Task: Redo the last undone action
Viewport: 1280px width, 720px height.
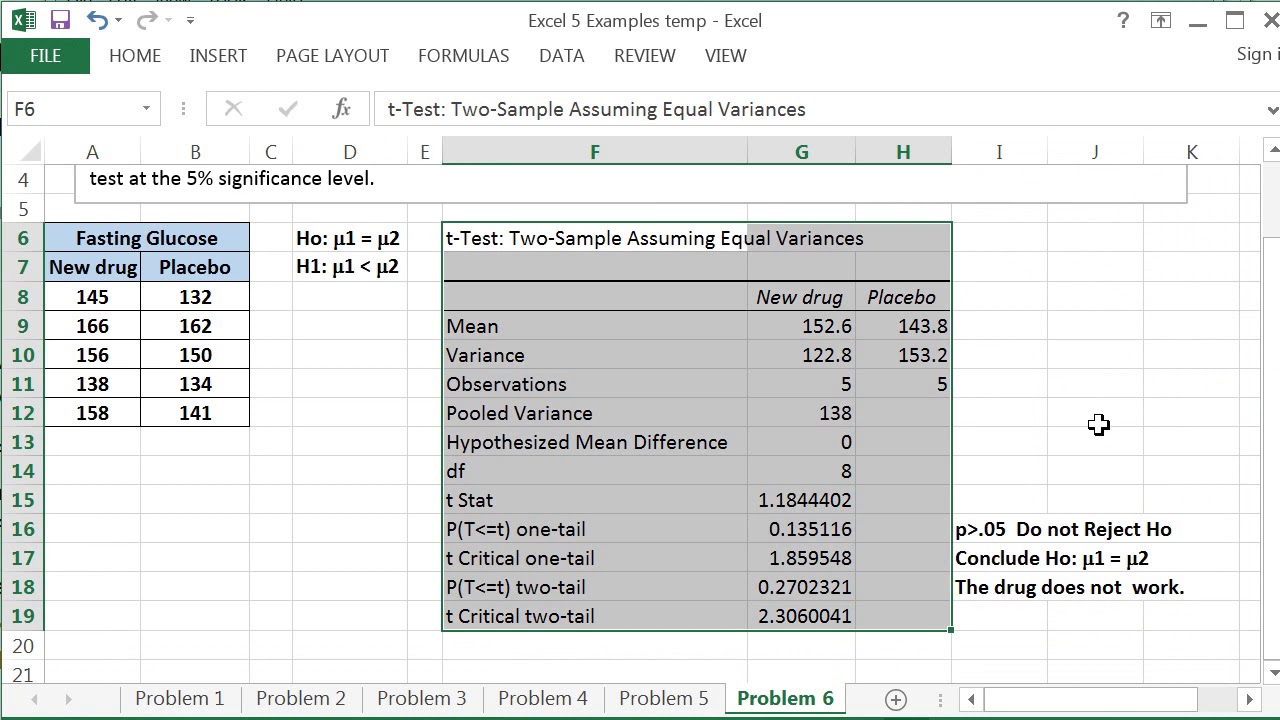Action: 147,20
